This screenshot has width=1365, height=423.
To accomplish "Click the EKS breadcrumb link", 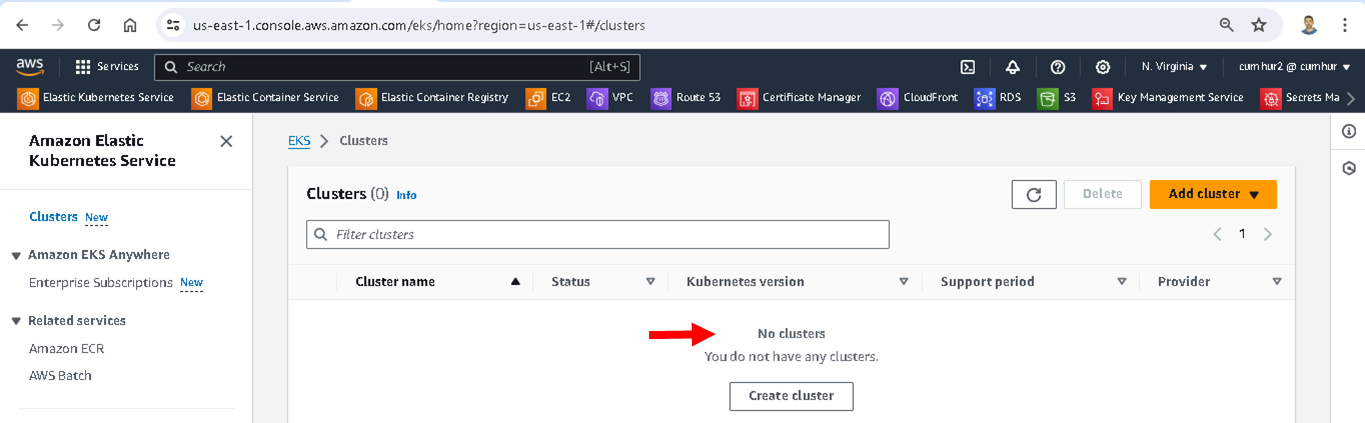I will [299, 141].
